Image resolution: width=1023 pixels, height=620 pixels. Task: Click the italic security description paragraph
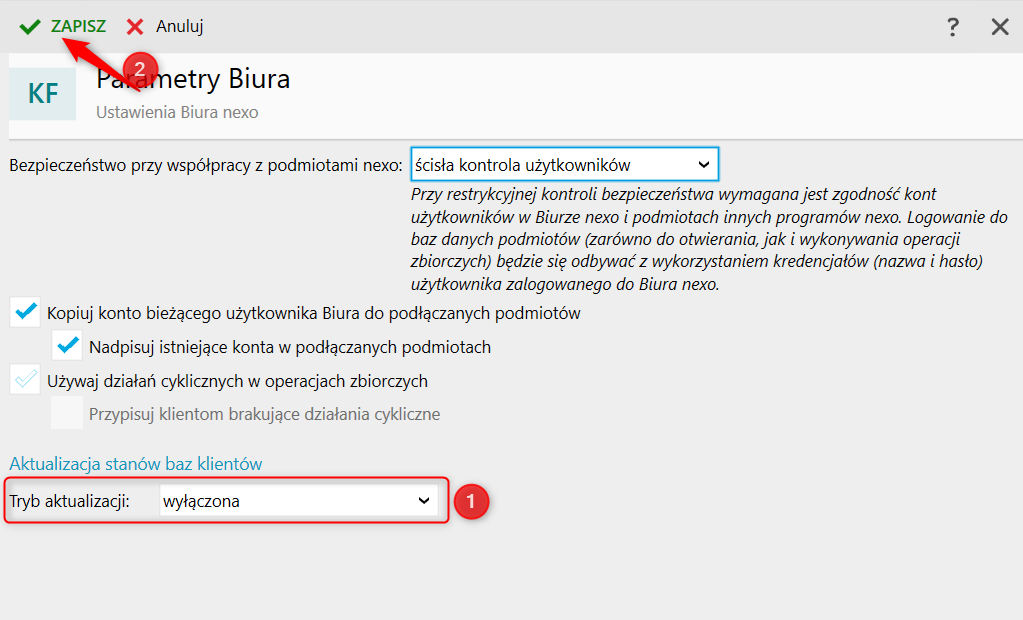pyautogui.click(x=709, y=239)
